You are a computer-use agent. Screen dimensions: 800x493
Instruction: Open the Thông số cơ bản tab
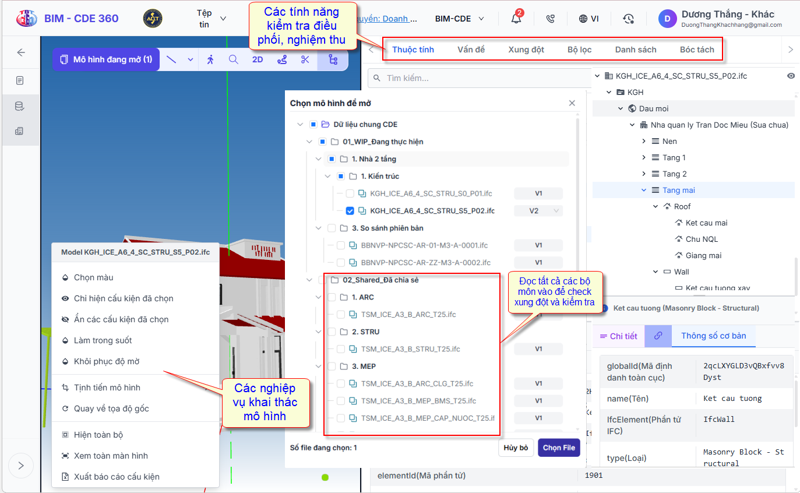pyautogui.click(x=713, y=336)
